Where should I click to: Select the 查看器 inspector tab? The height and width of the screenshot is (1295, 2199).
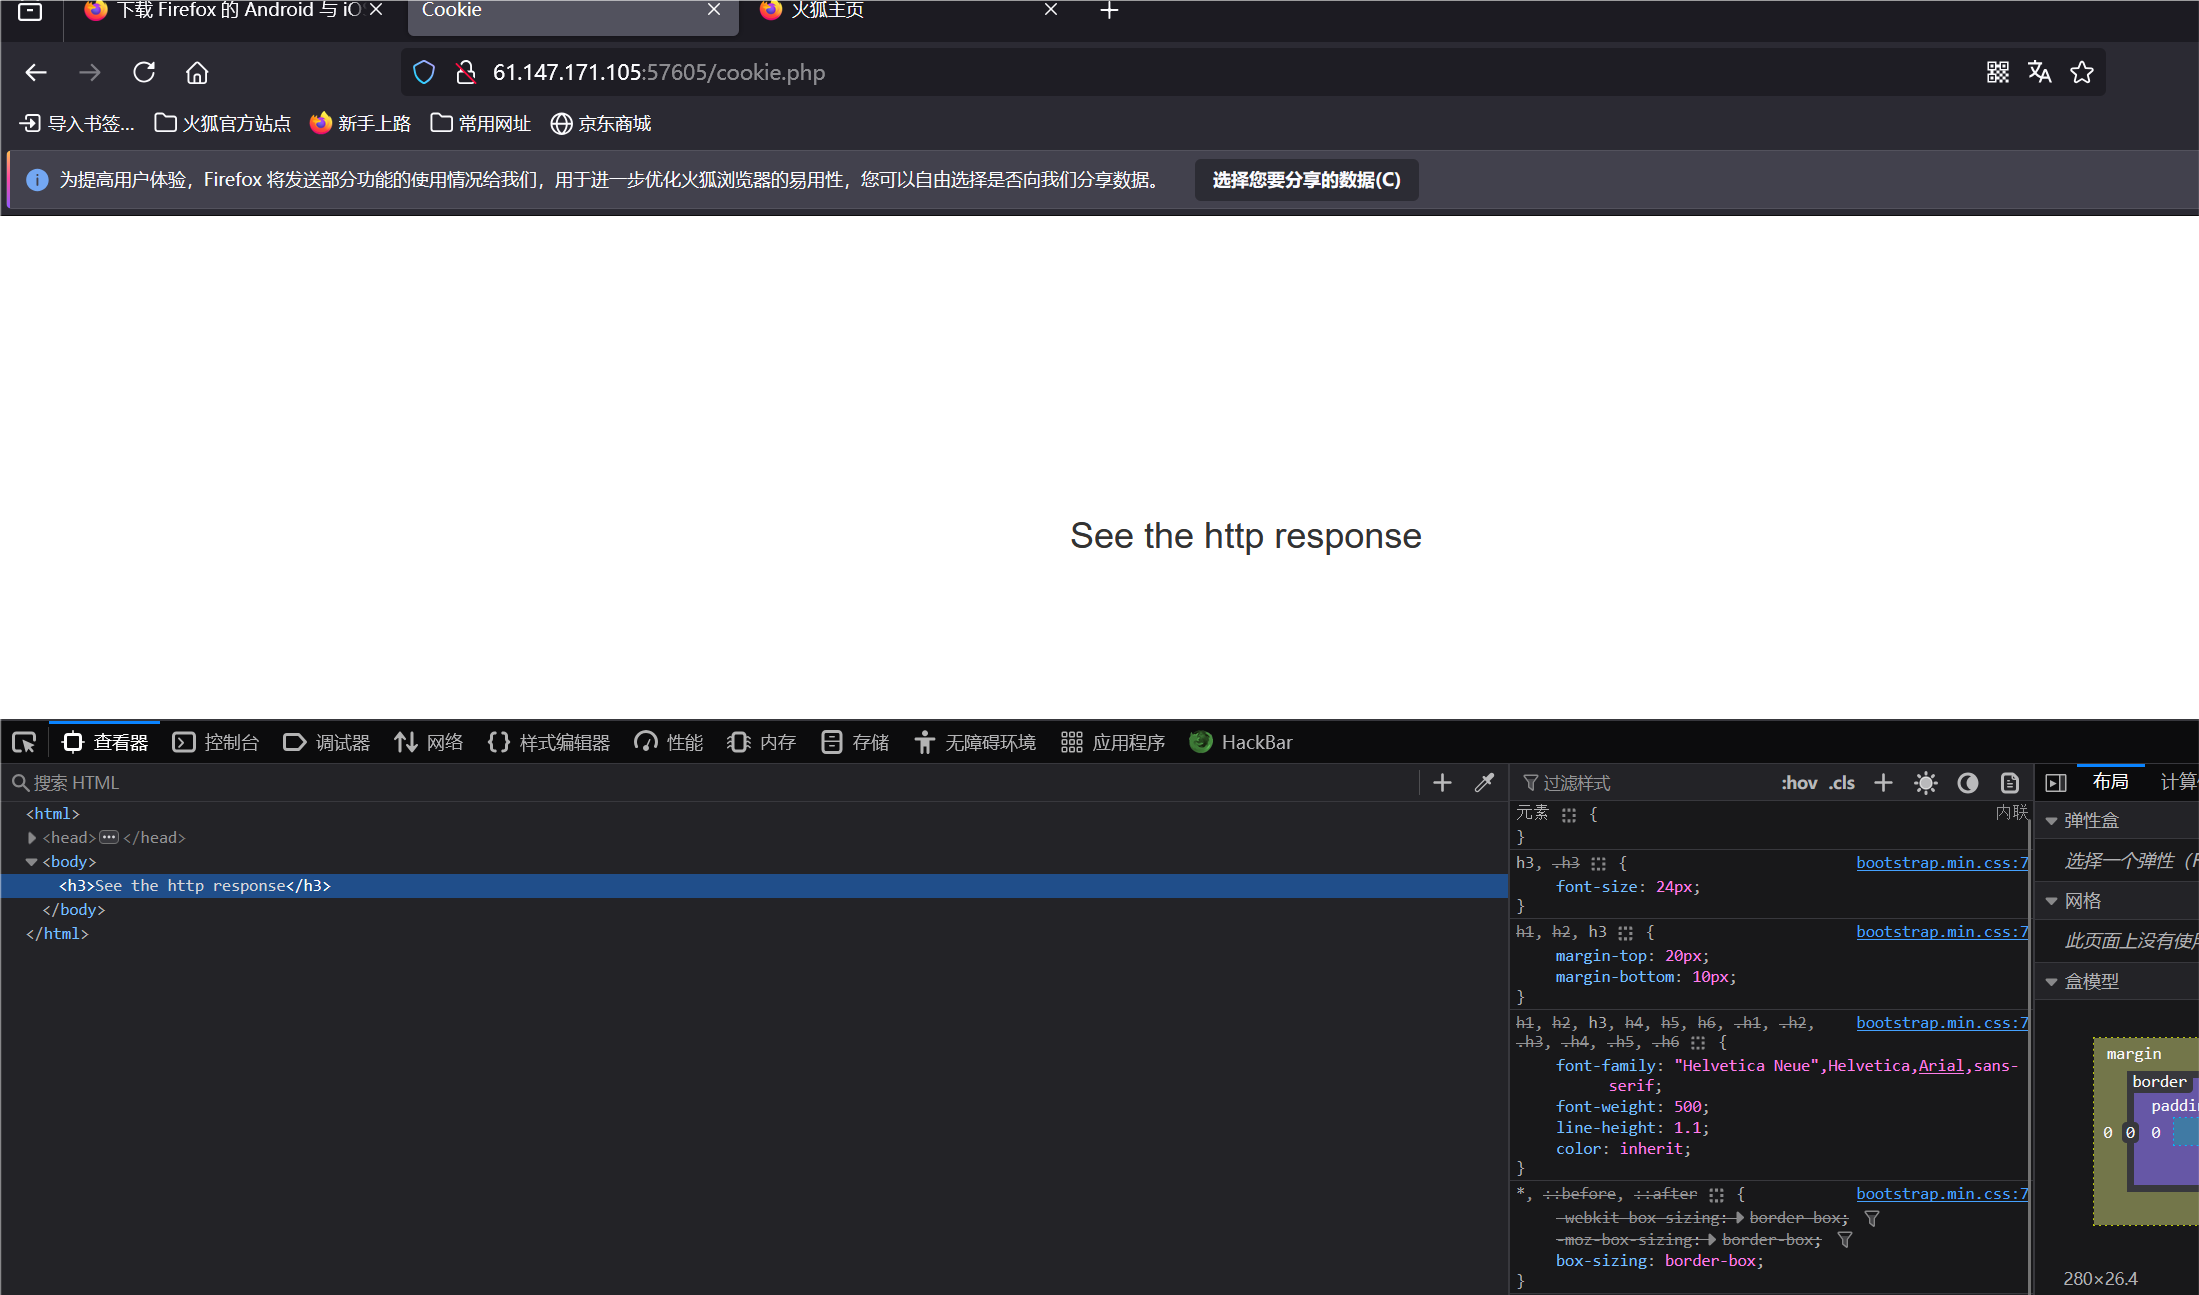(x=105, y=742)
